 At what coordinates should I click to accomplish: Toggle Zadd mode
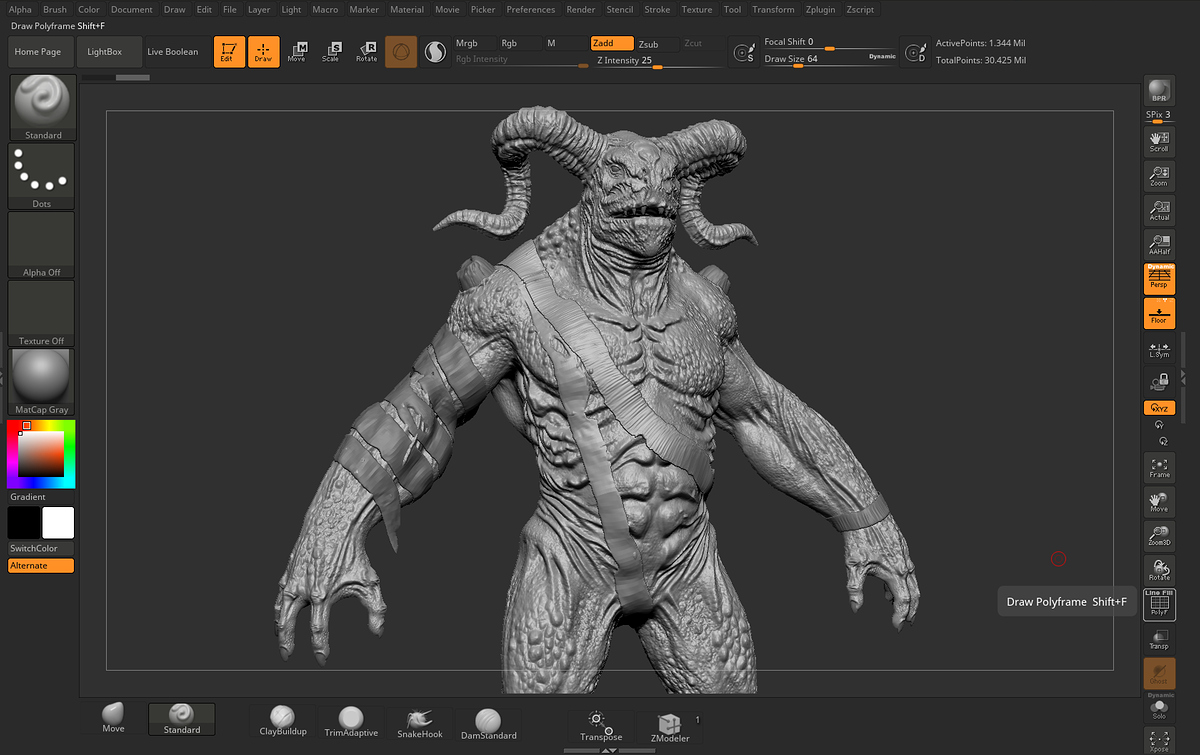(x=612, y=44)
